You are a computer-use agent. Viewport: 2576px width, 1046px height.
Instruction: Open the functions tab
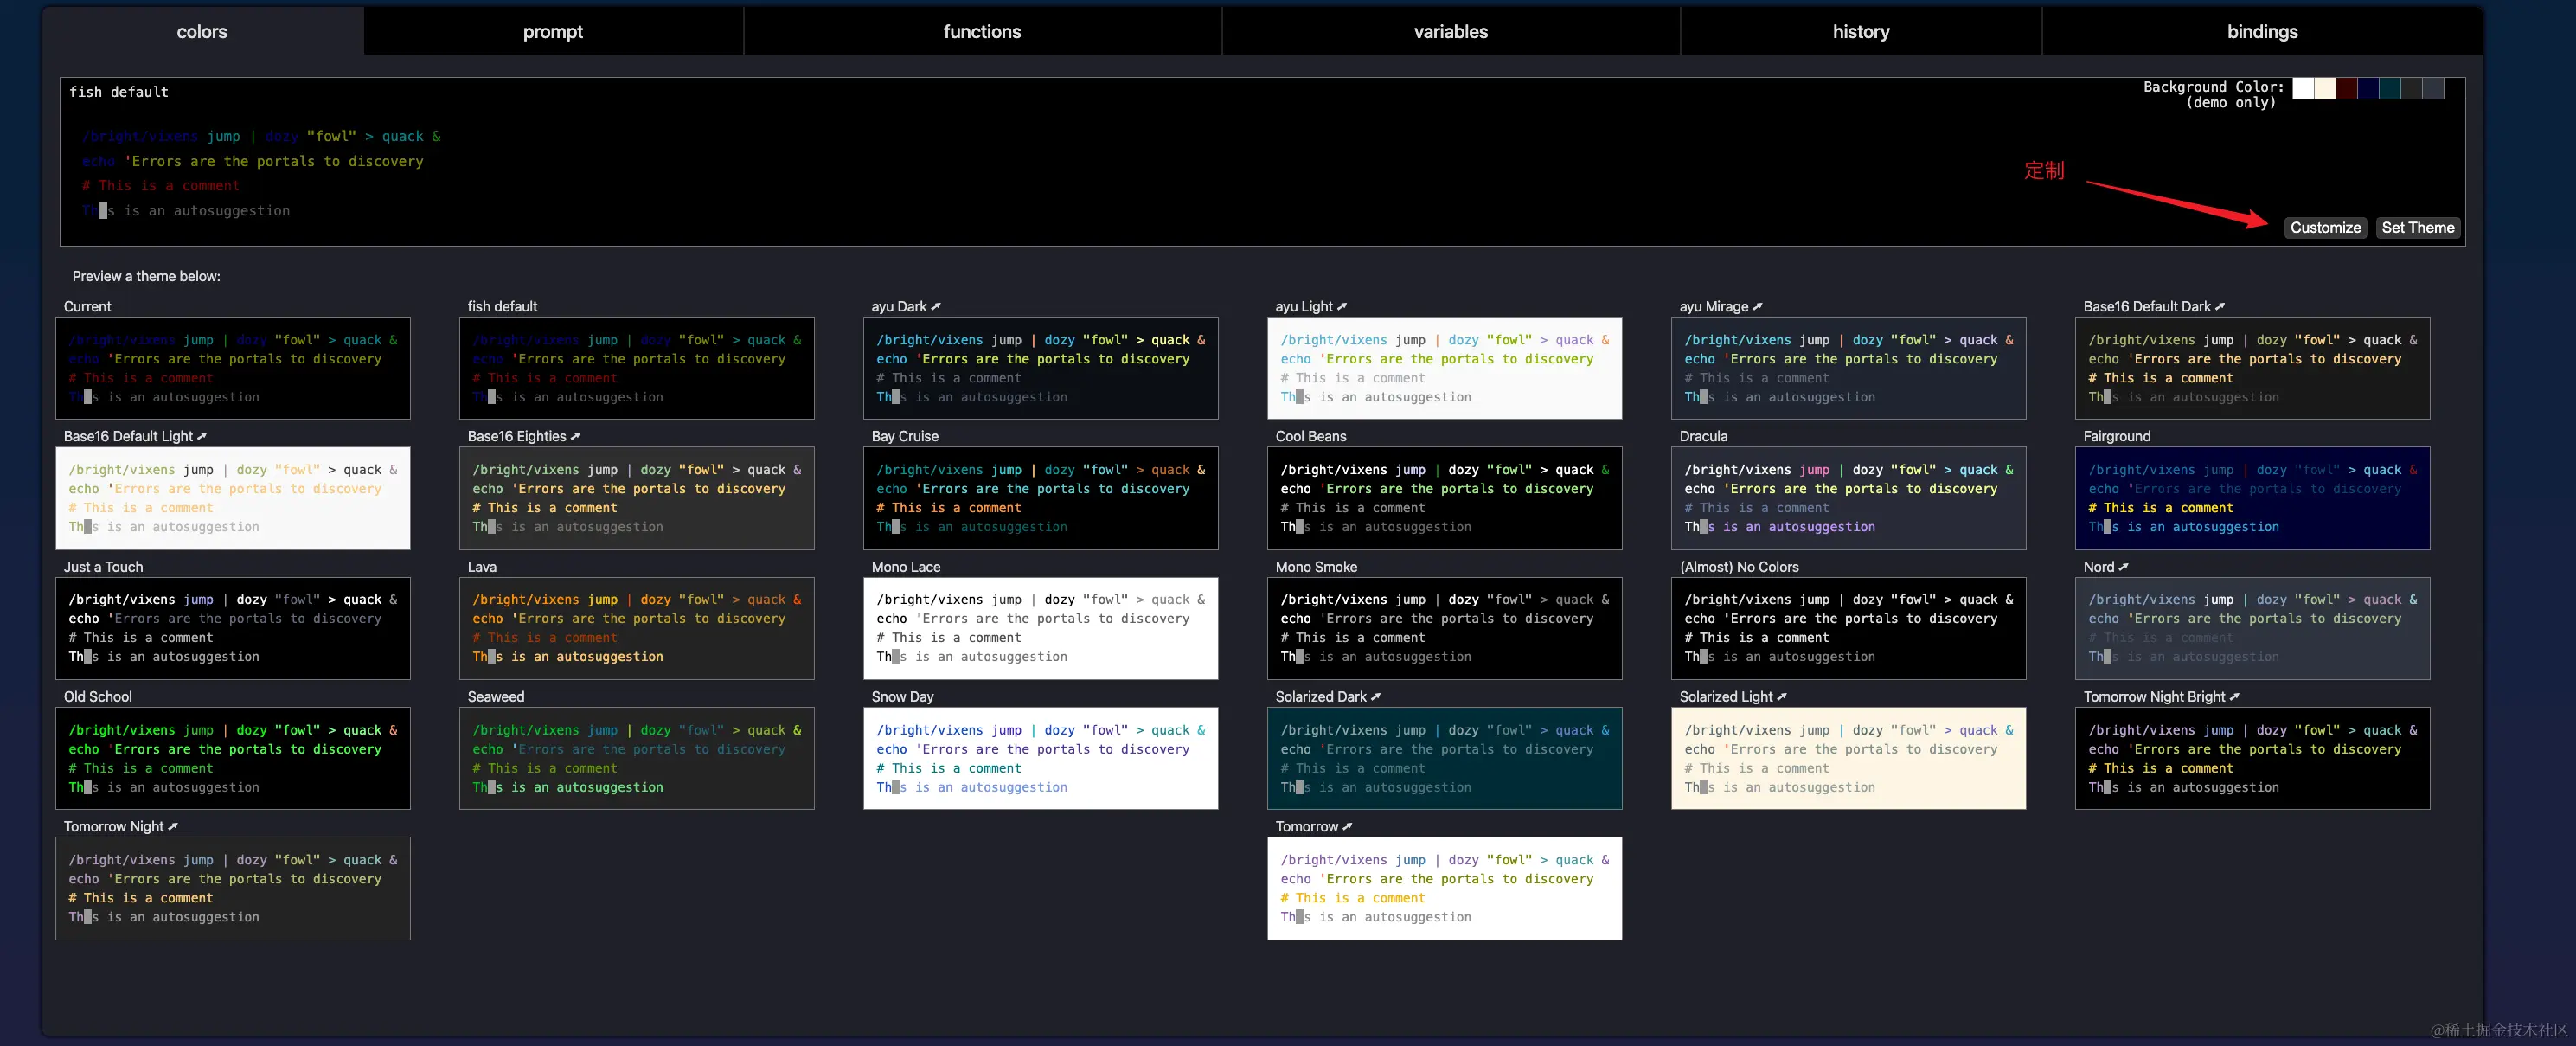[x=982, y=31]
